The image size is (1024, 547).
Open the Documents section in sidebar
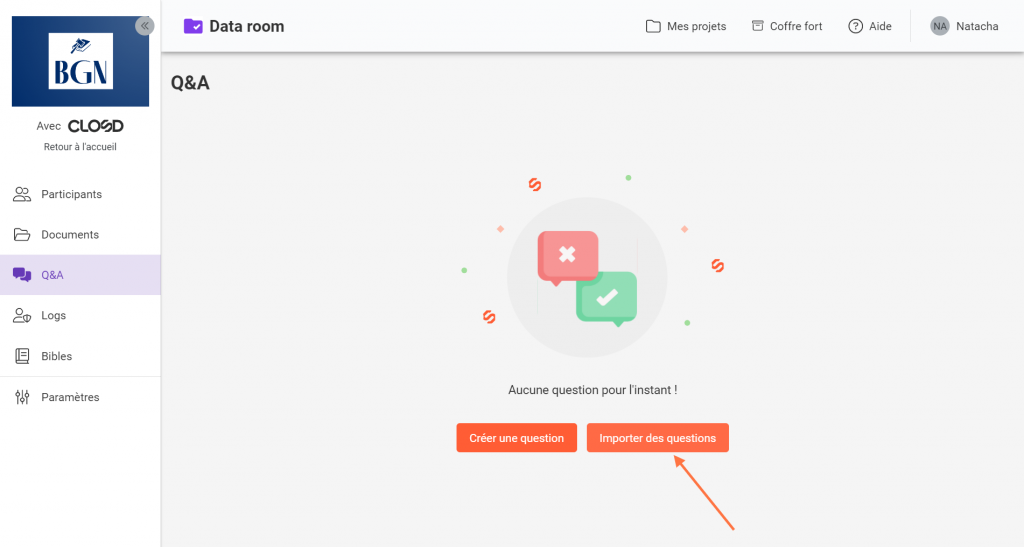coord(70,235)
